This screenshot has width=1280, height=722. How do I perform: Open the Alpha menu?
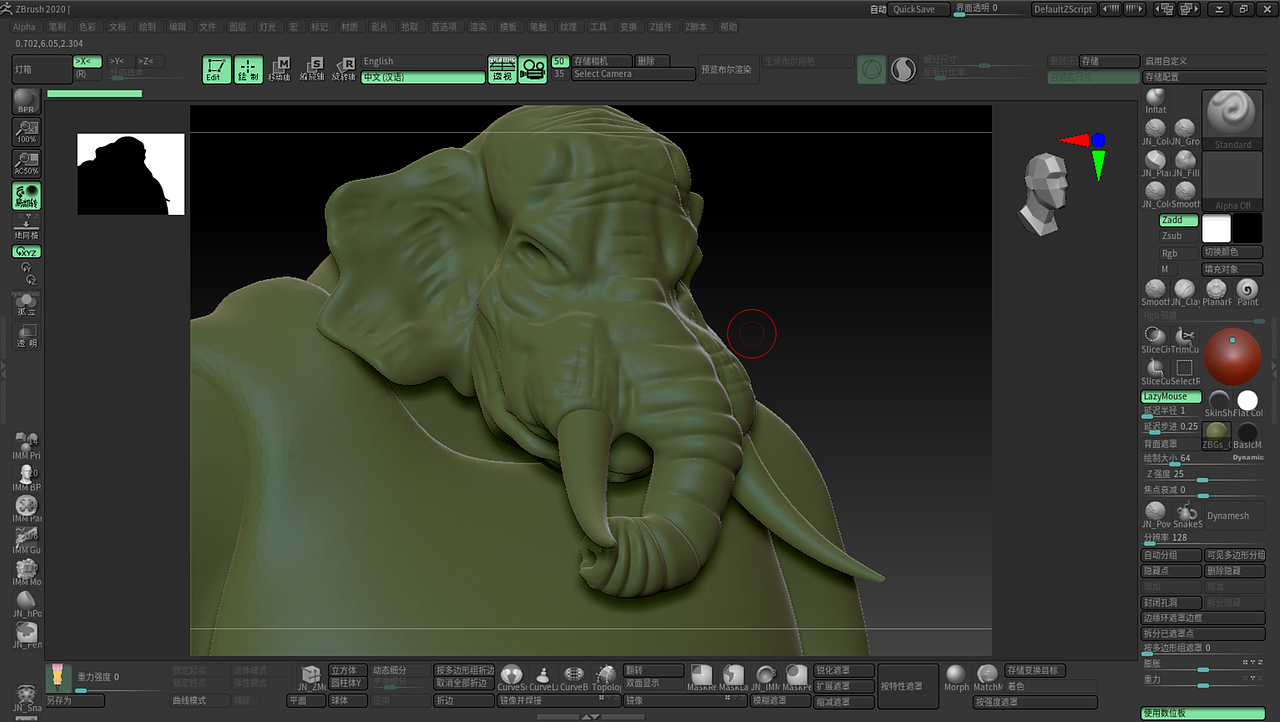[23, 27]
